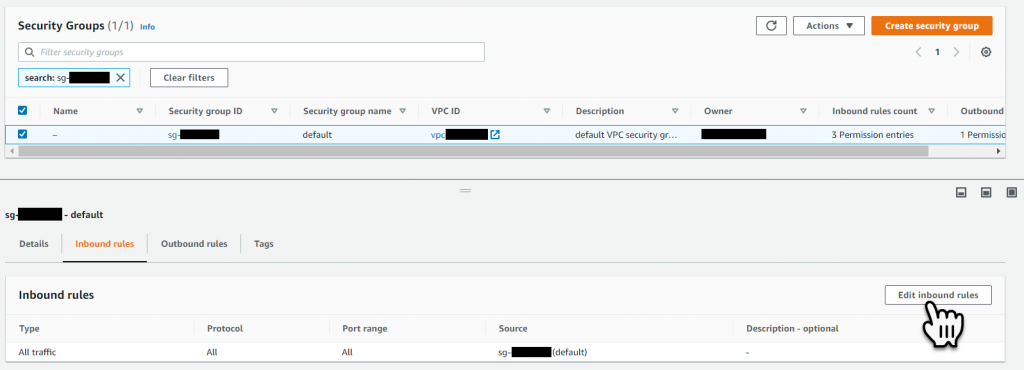Maximize details pane with last layout icon
1024x370 pixels.
pos(1012,193)
